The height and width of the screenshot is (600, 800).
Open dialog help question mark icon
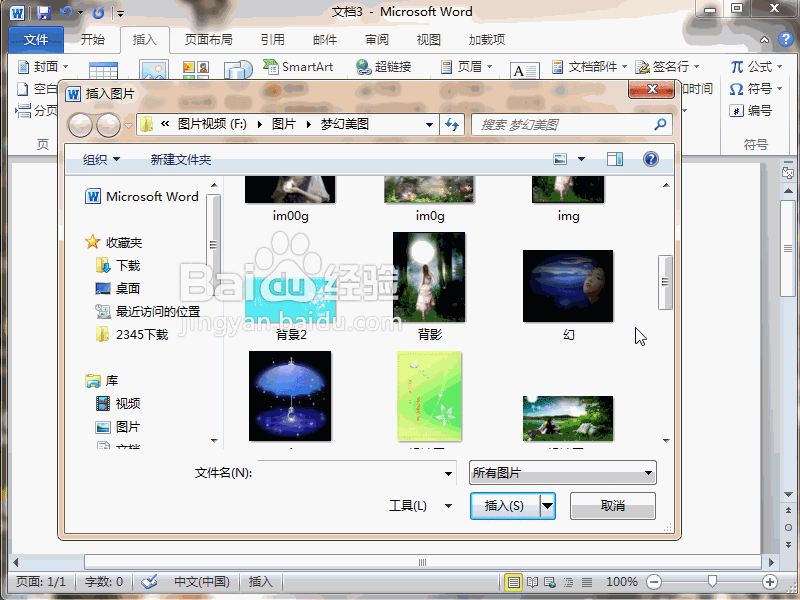click(651, 159)
